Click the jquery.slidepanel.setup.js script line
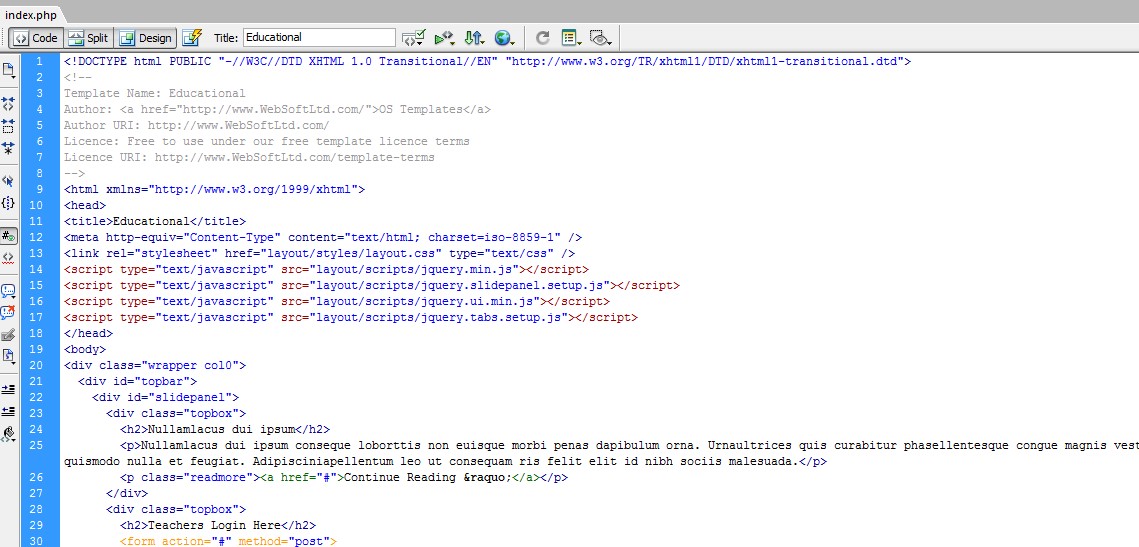 coord(372,285)
